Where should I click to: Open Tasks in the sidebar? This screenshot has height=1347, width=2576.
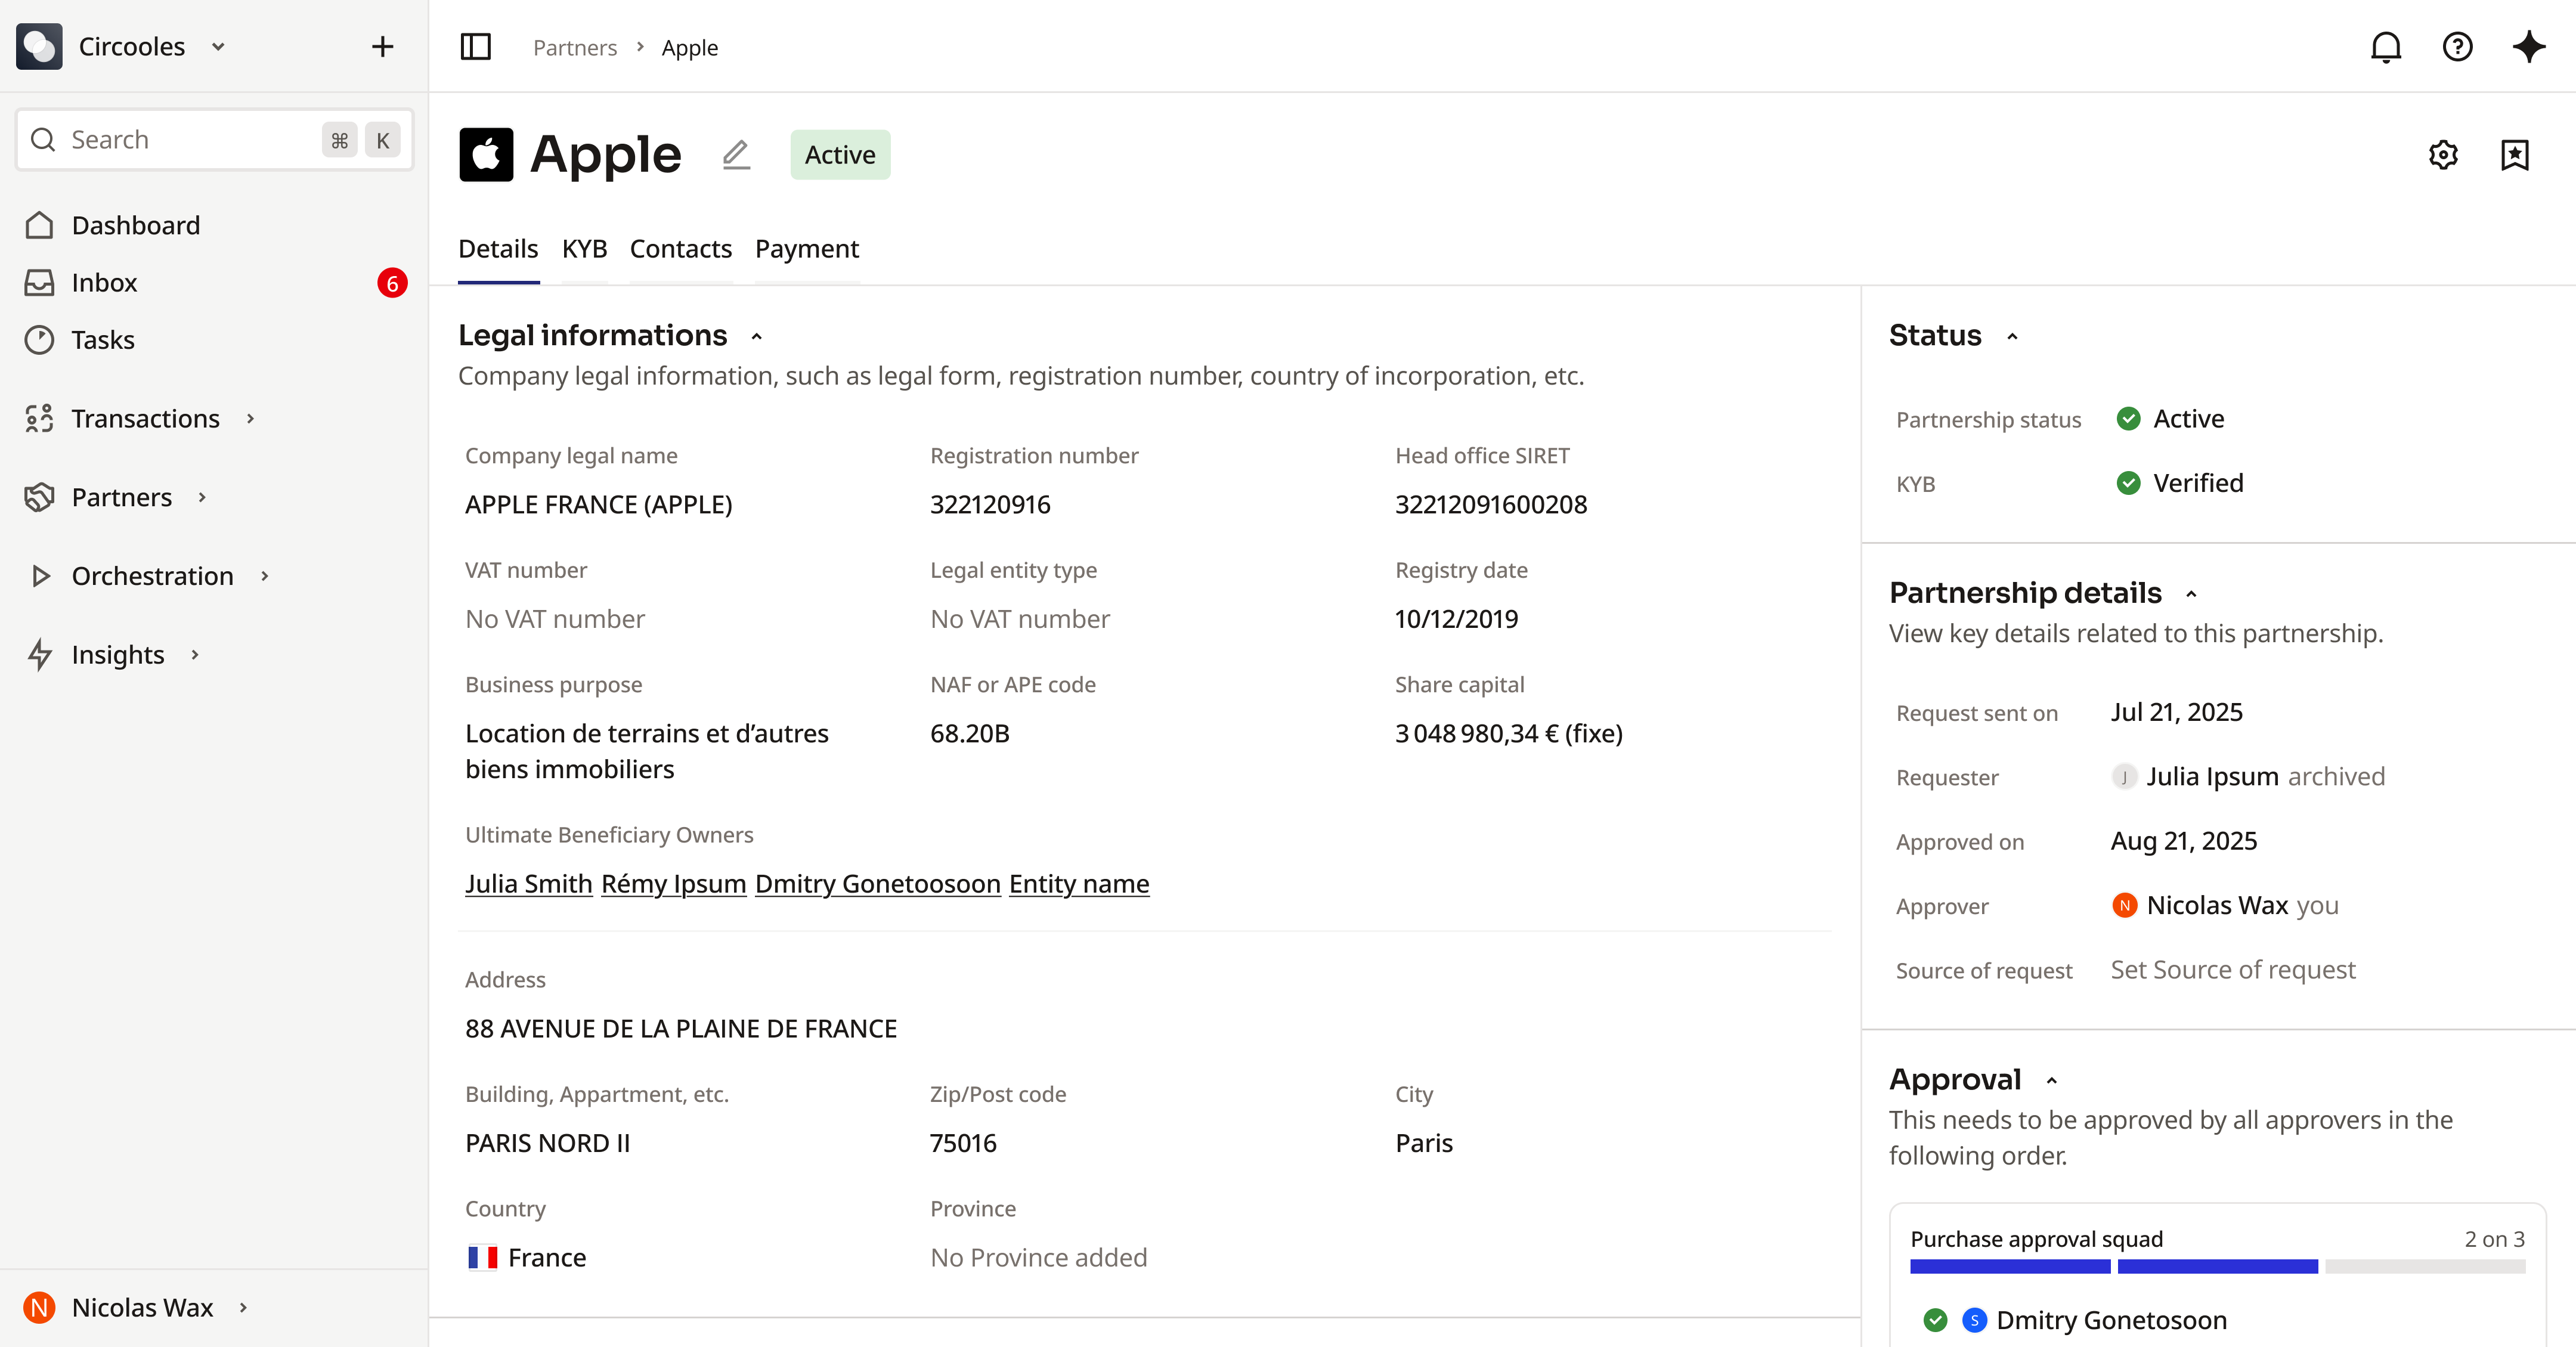pyautogui.click(x=103, y=339)
